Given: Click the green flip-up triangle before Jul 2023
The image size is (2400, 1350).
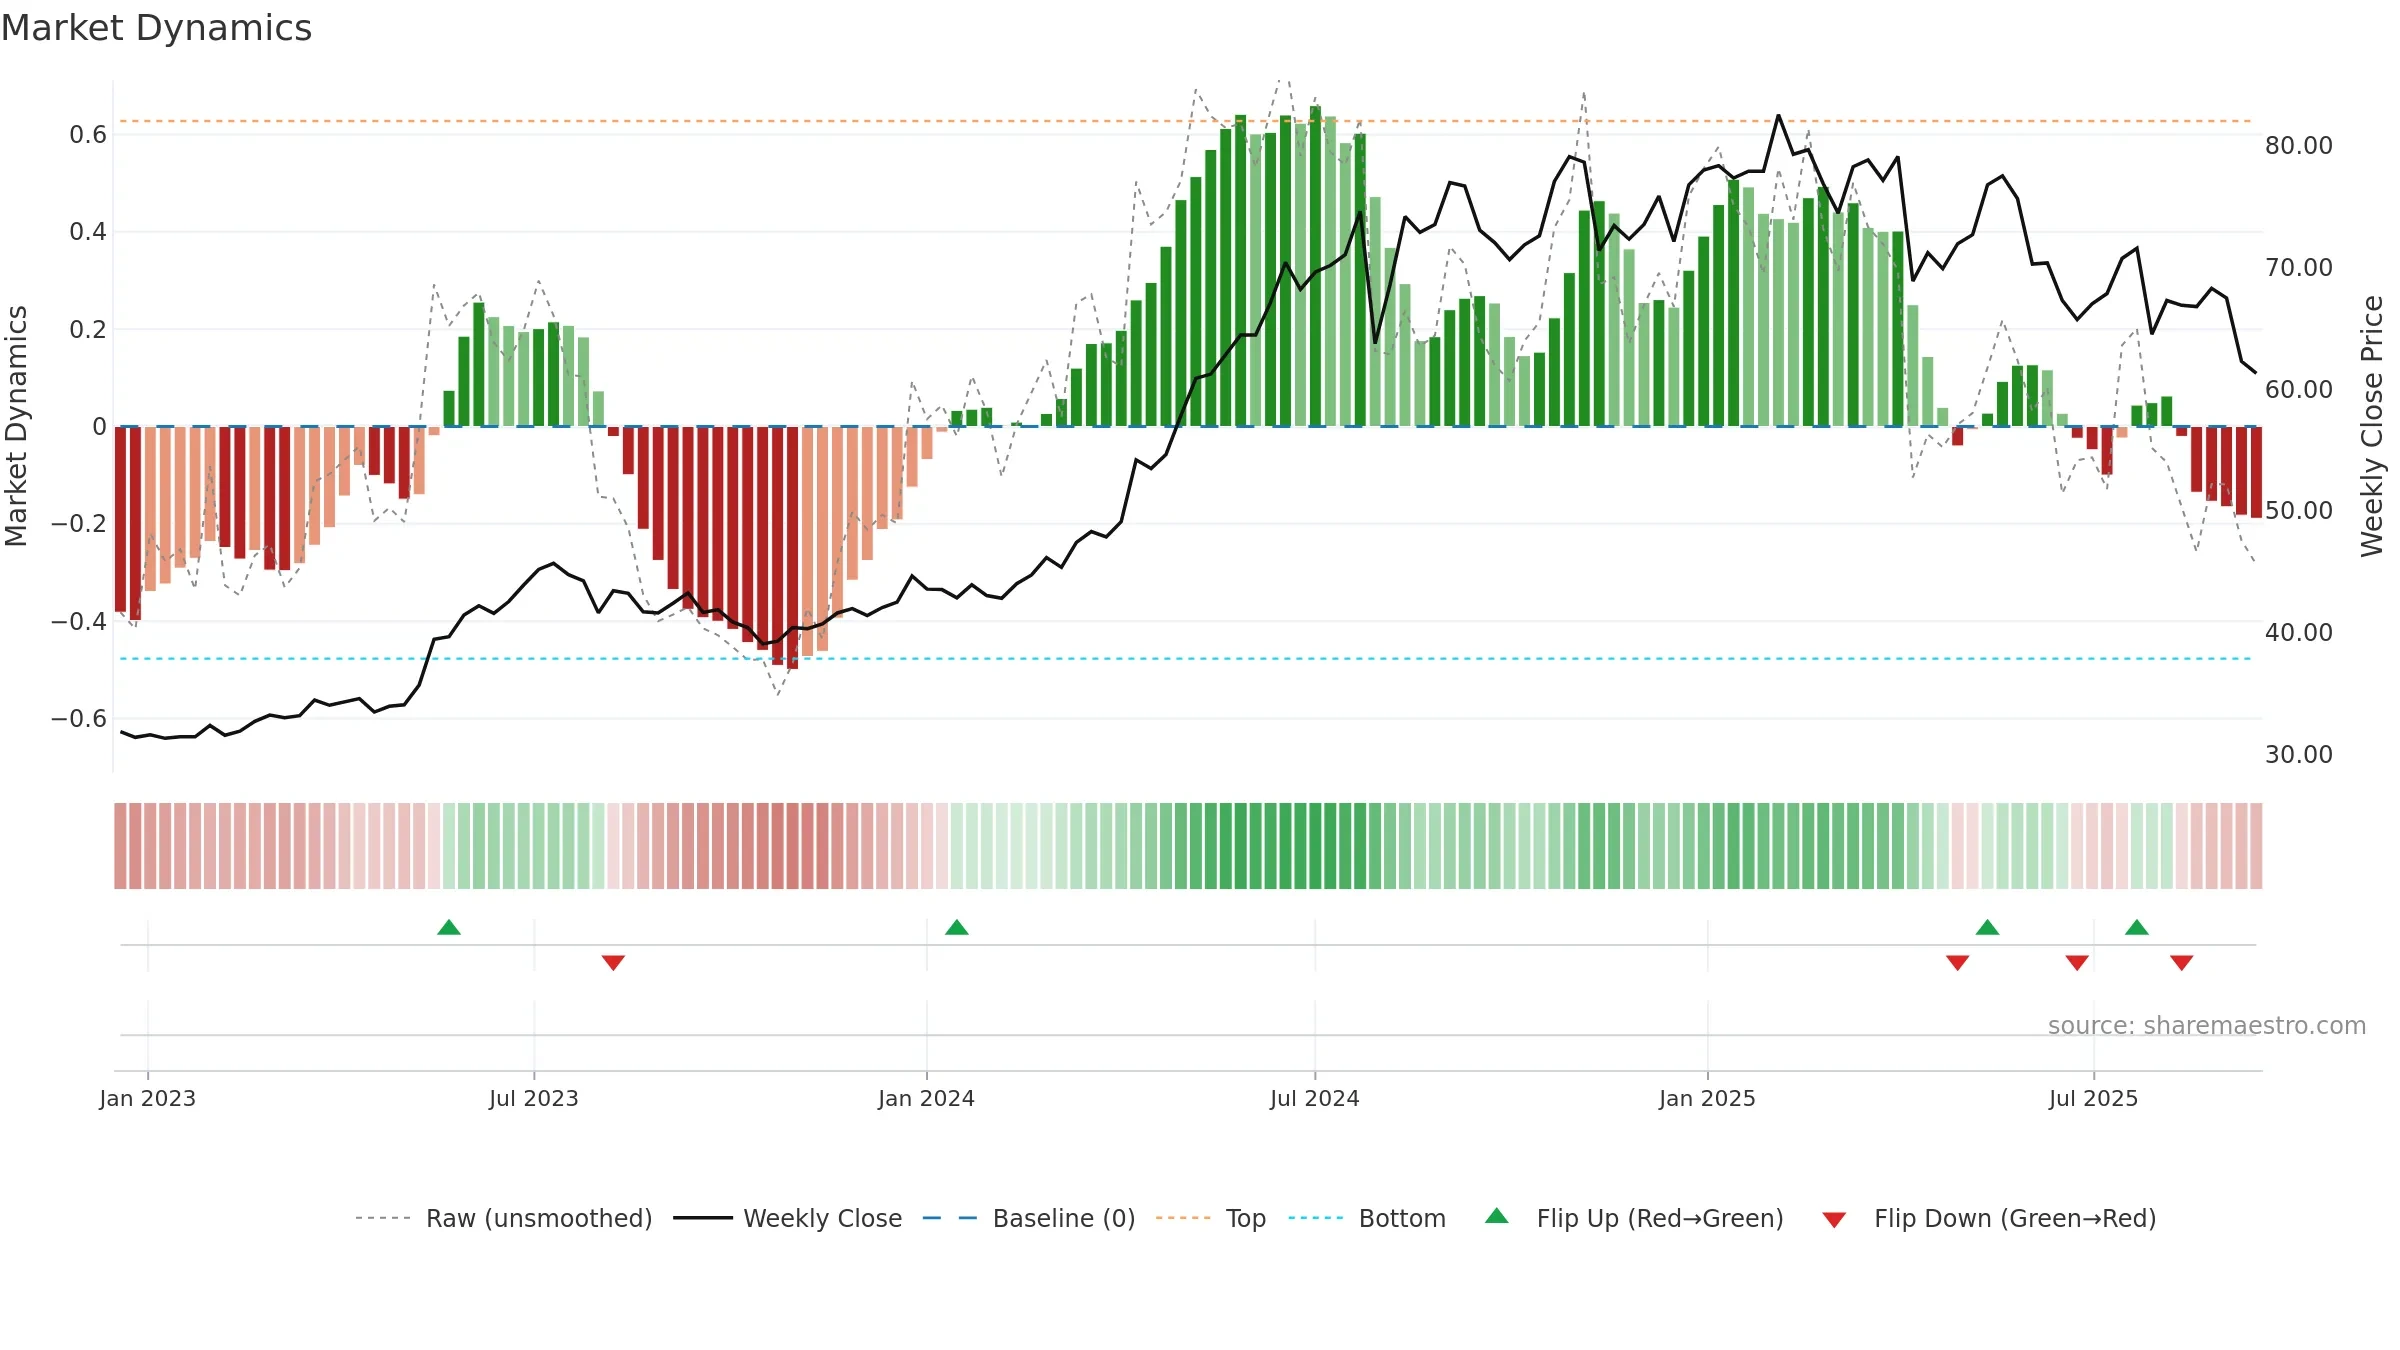Looking at the screenshot, I should 449,927.
